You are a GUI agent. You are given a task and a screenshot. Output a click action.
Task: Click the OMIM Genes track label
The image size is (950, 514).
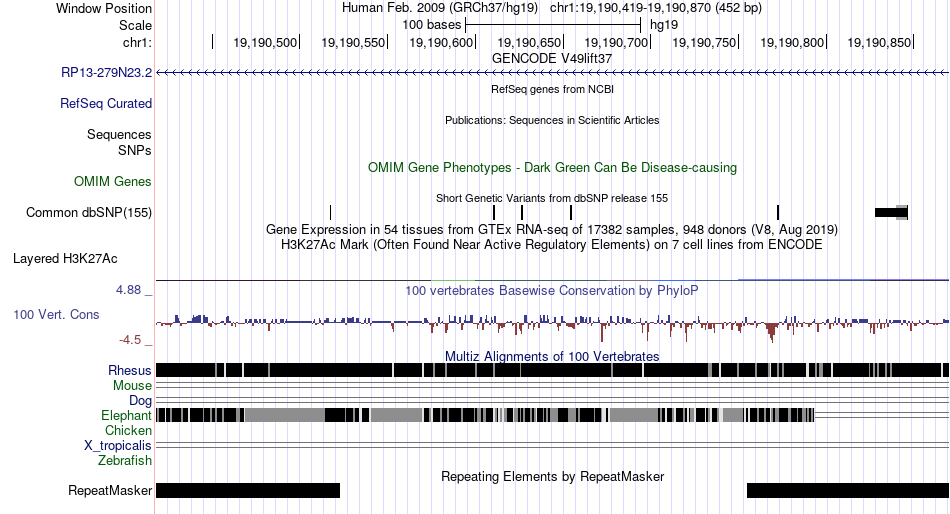(x=113, y=181)
